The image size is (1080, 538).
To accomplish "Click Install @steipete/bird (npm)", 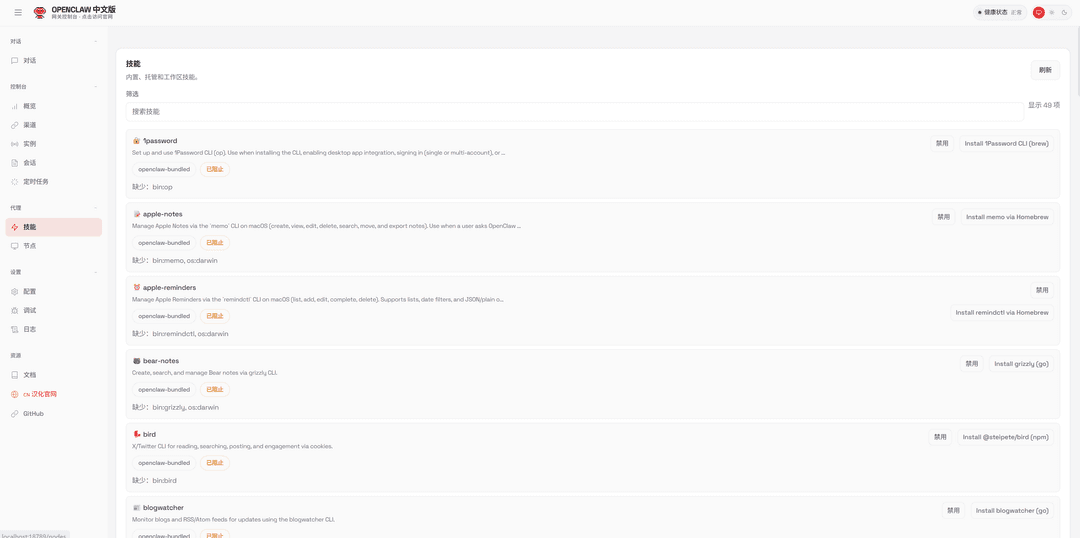I will [x=1006, y=437].
